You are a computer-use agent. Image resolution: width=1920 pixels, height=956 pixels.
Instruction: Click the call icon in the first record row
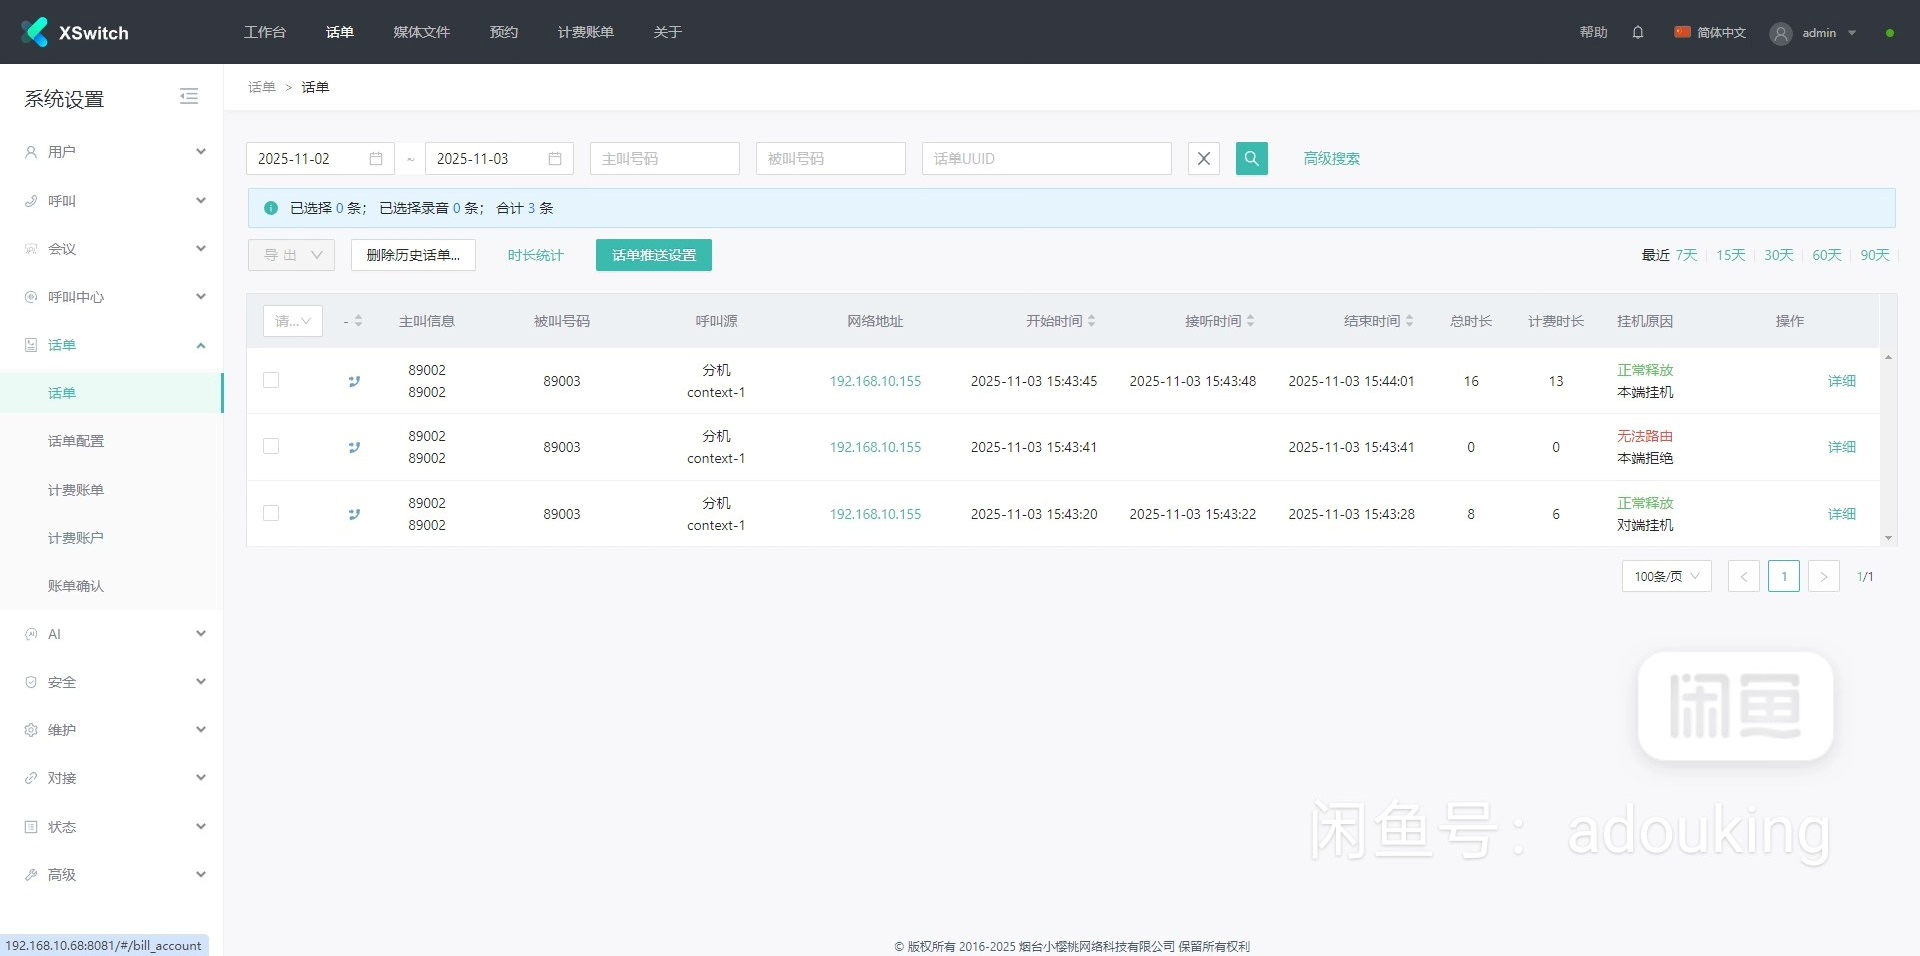(x=354, y=381)
